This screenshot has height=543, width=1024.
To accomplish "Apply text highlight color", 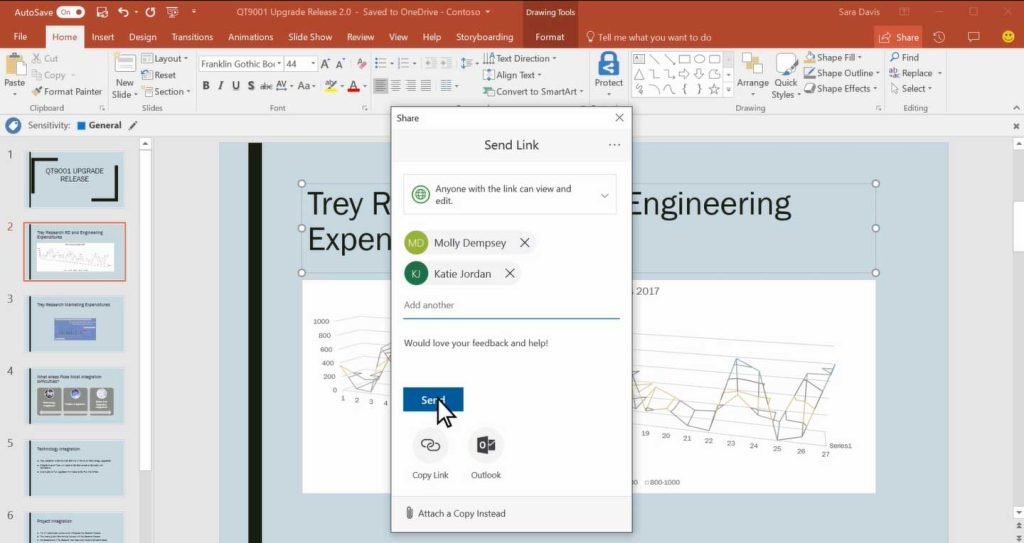I will tap(331, 86).
